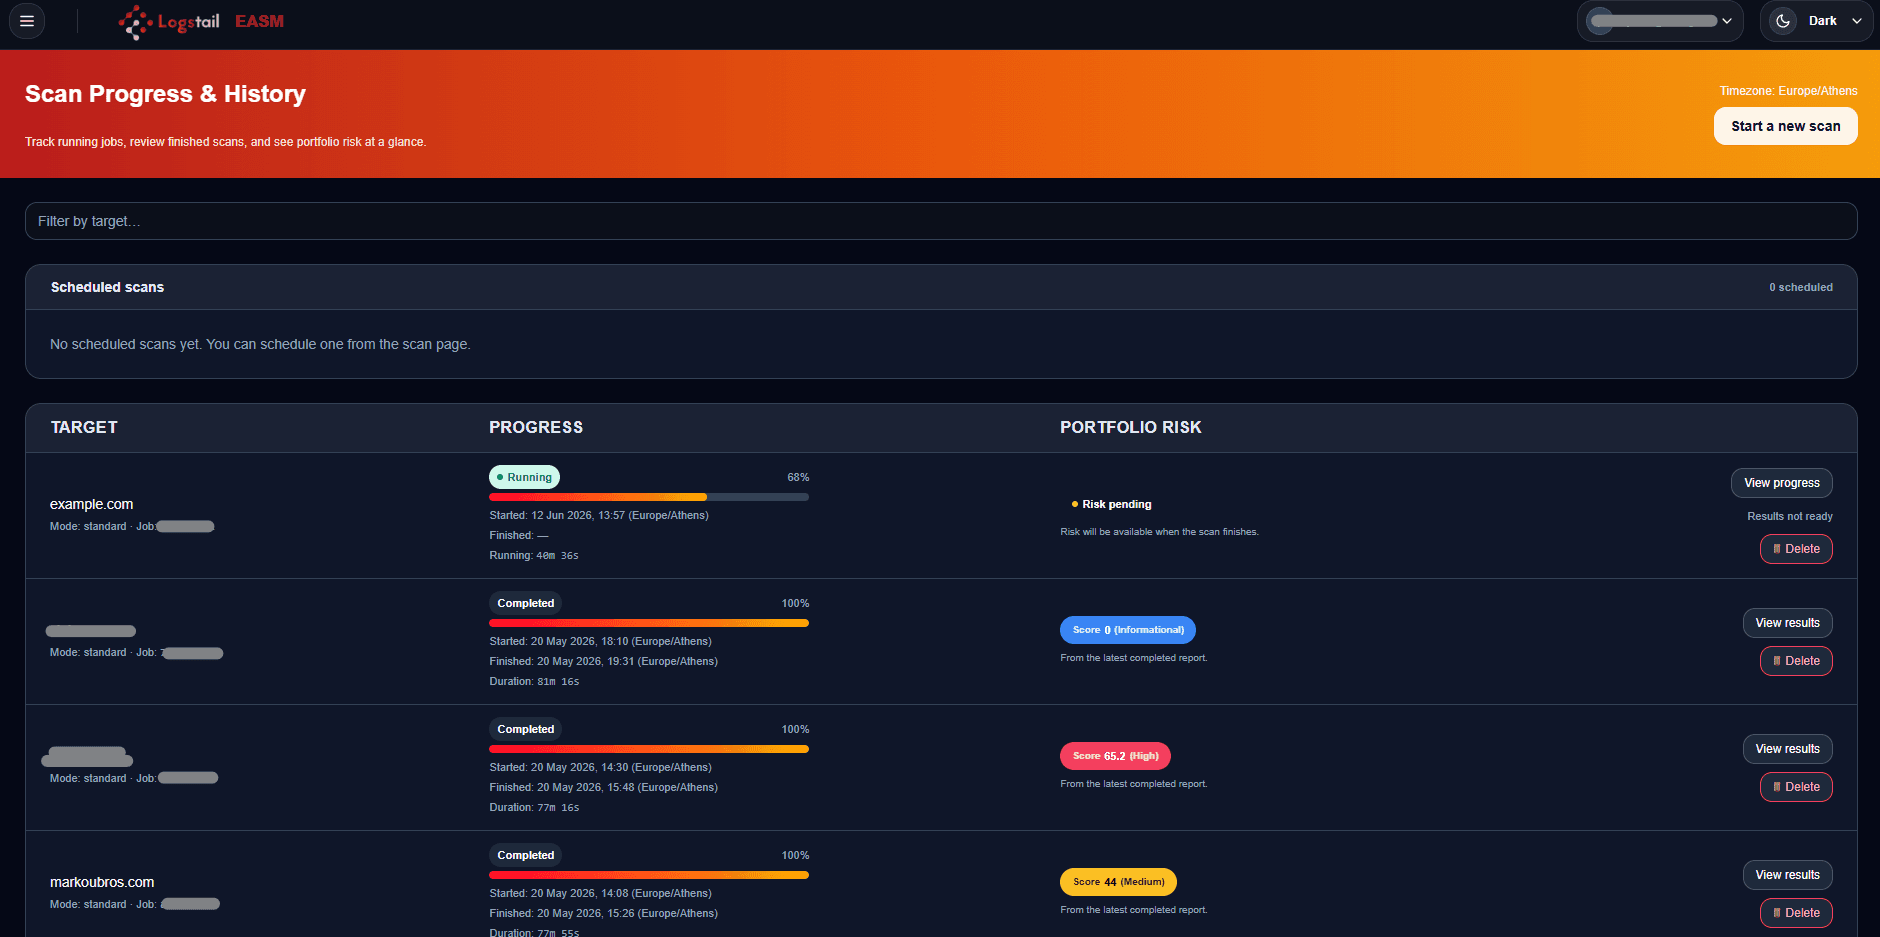
Task: Click the Score 44 Medium badge
Action: click(x=1118, y=882)
